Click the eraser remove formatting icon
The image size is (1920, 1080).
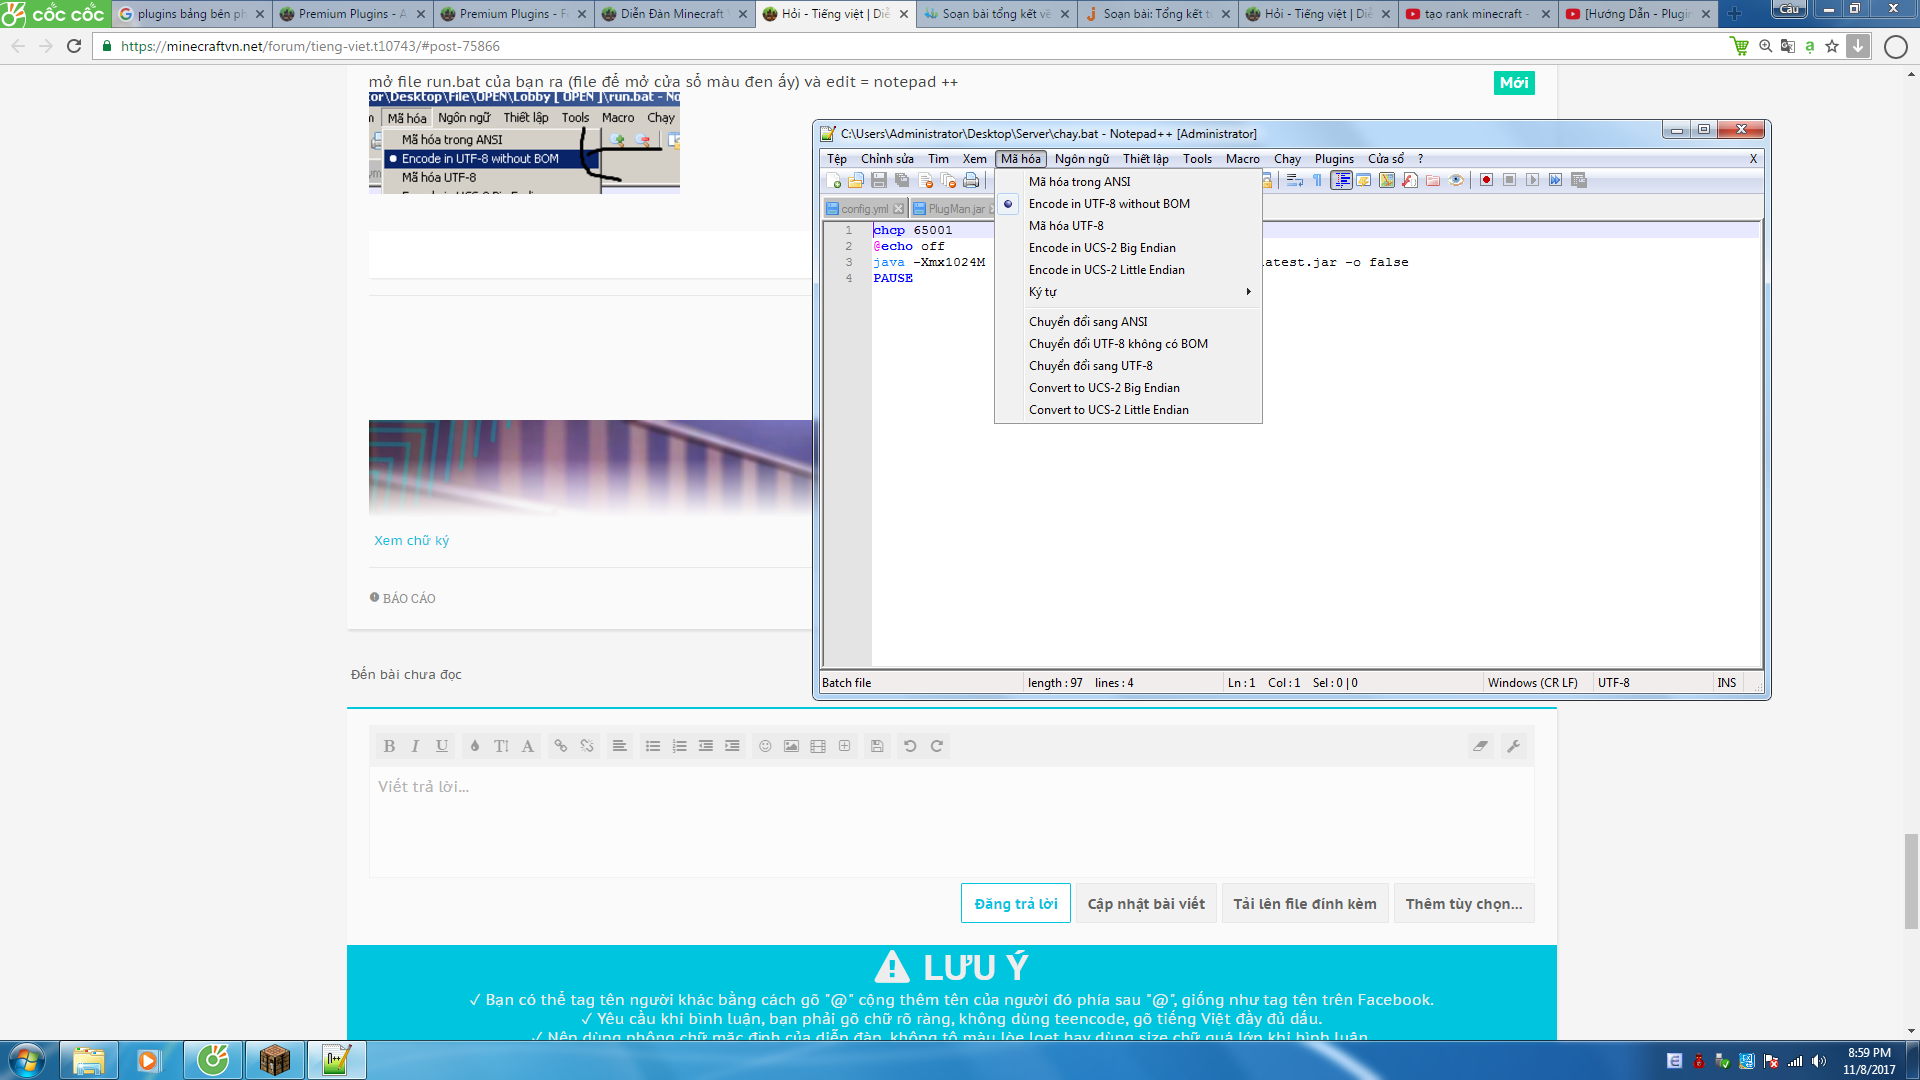pyautogui.click(x=1480, y=746)
